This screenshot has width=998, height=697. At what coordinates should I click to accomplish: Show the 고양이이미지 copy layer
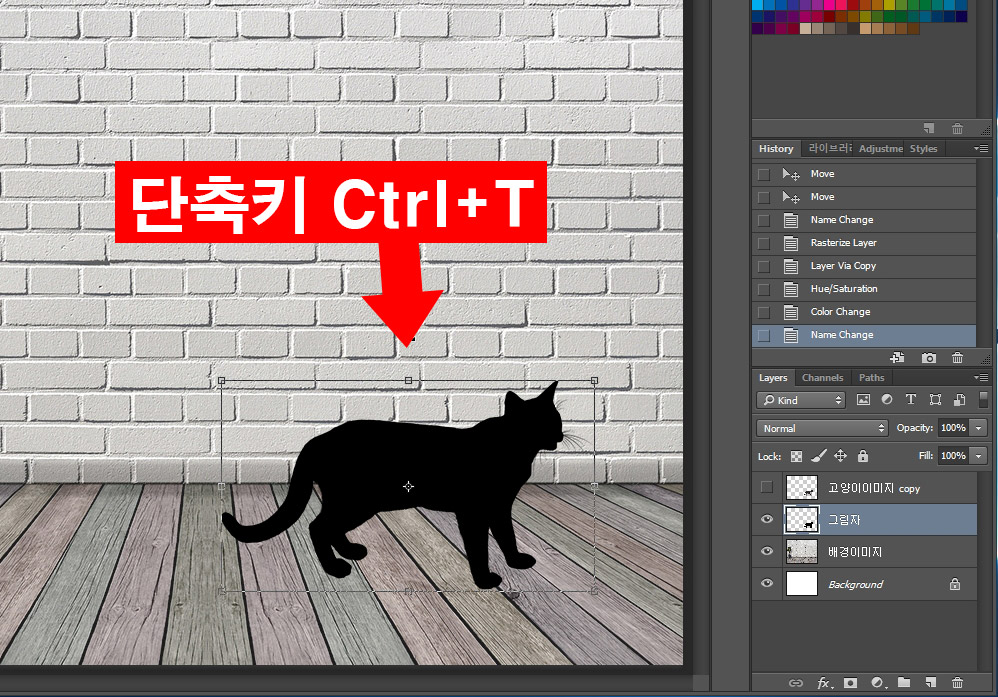766,487
